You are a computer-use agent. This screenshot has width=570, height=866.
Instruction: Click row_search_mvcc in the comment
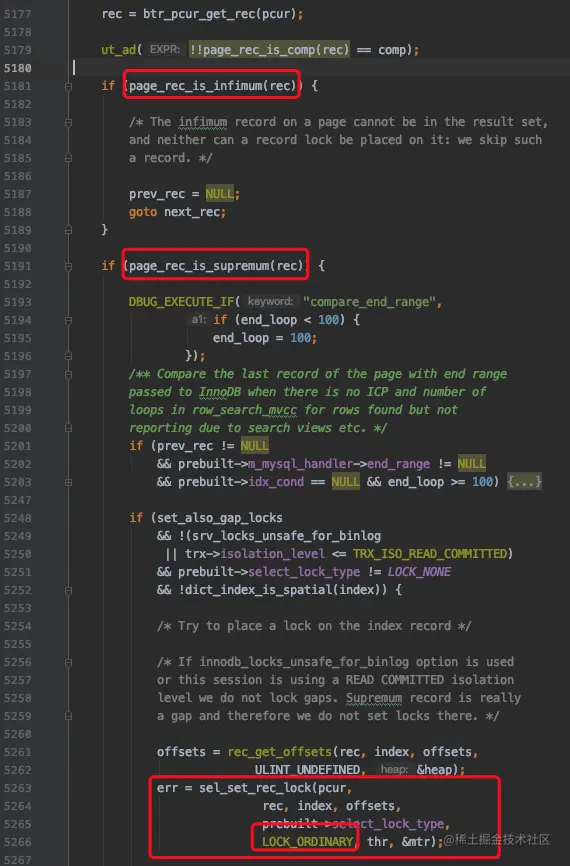click(x=244, y=410)
